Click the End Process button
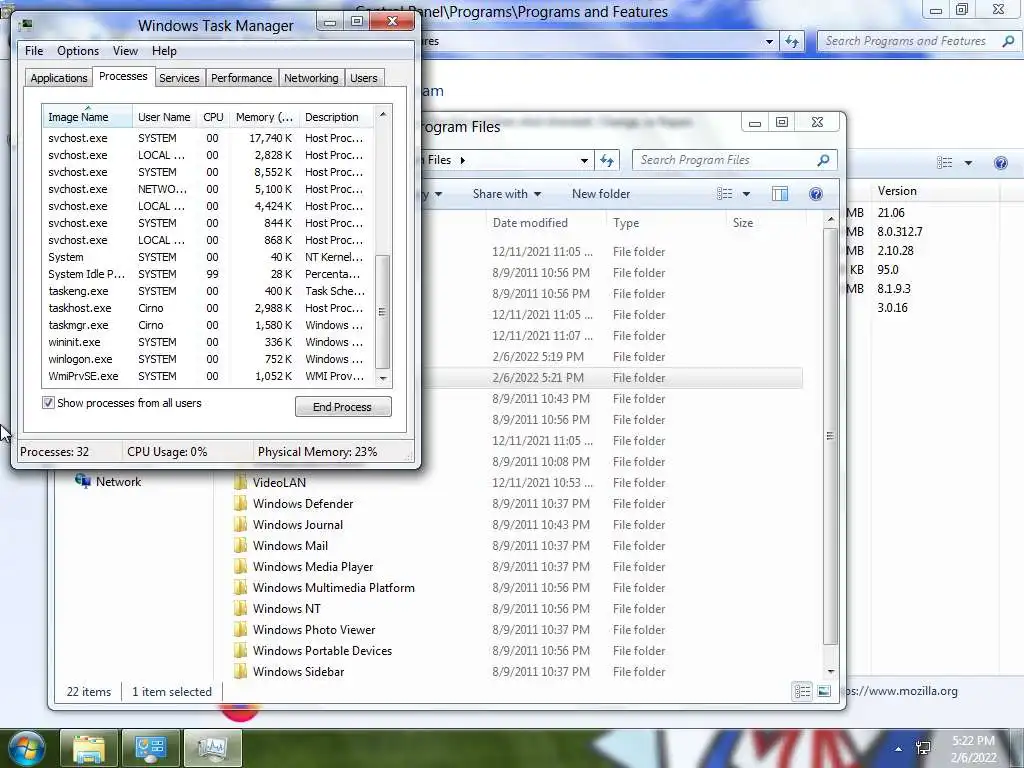This screenshot has width=1024, height=768. coord(343,407)
